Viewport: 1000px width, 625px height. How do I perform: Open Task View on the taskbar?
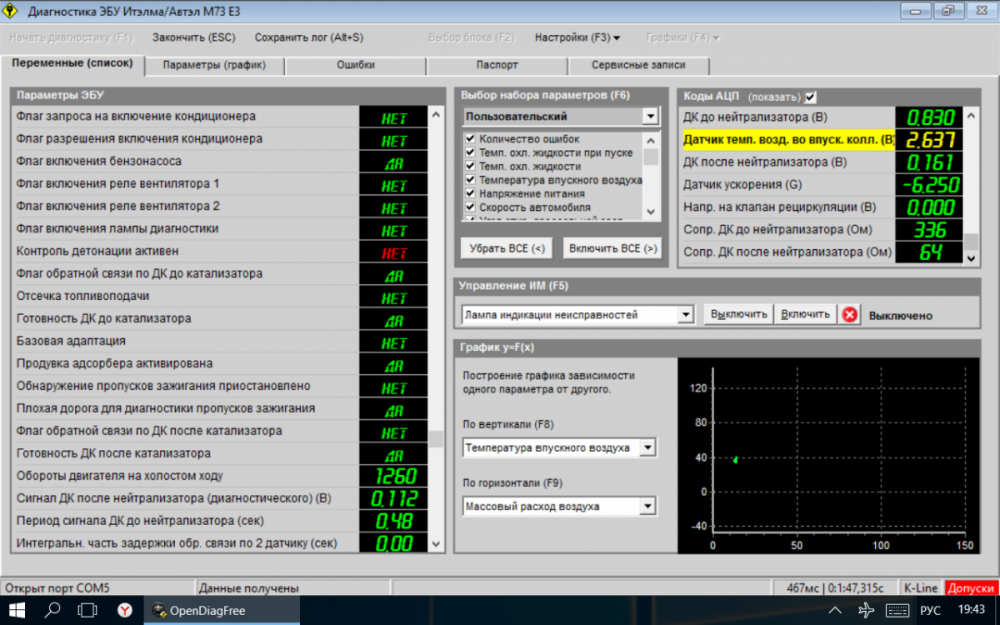(87, 610)
